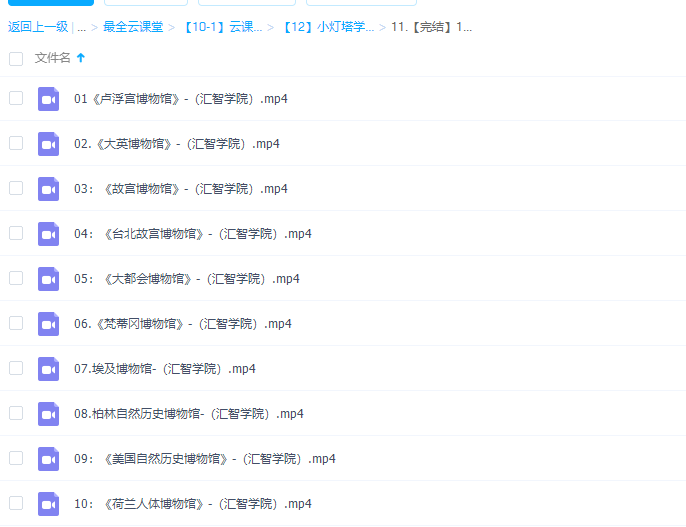Go to 最全云课堂 breadcrumb folder
This screenshot has height=527, width=686.
click(134, 27)
